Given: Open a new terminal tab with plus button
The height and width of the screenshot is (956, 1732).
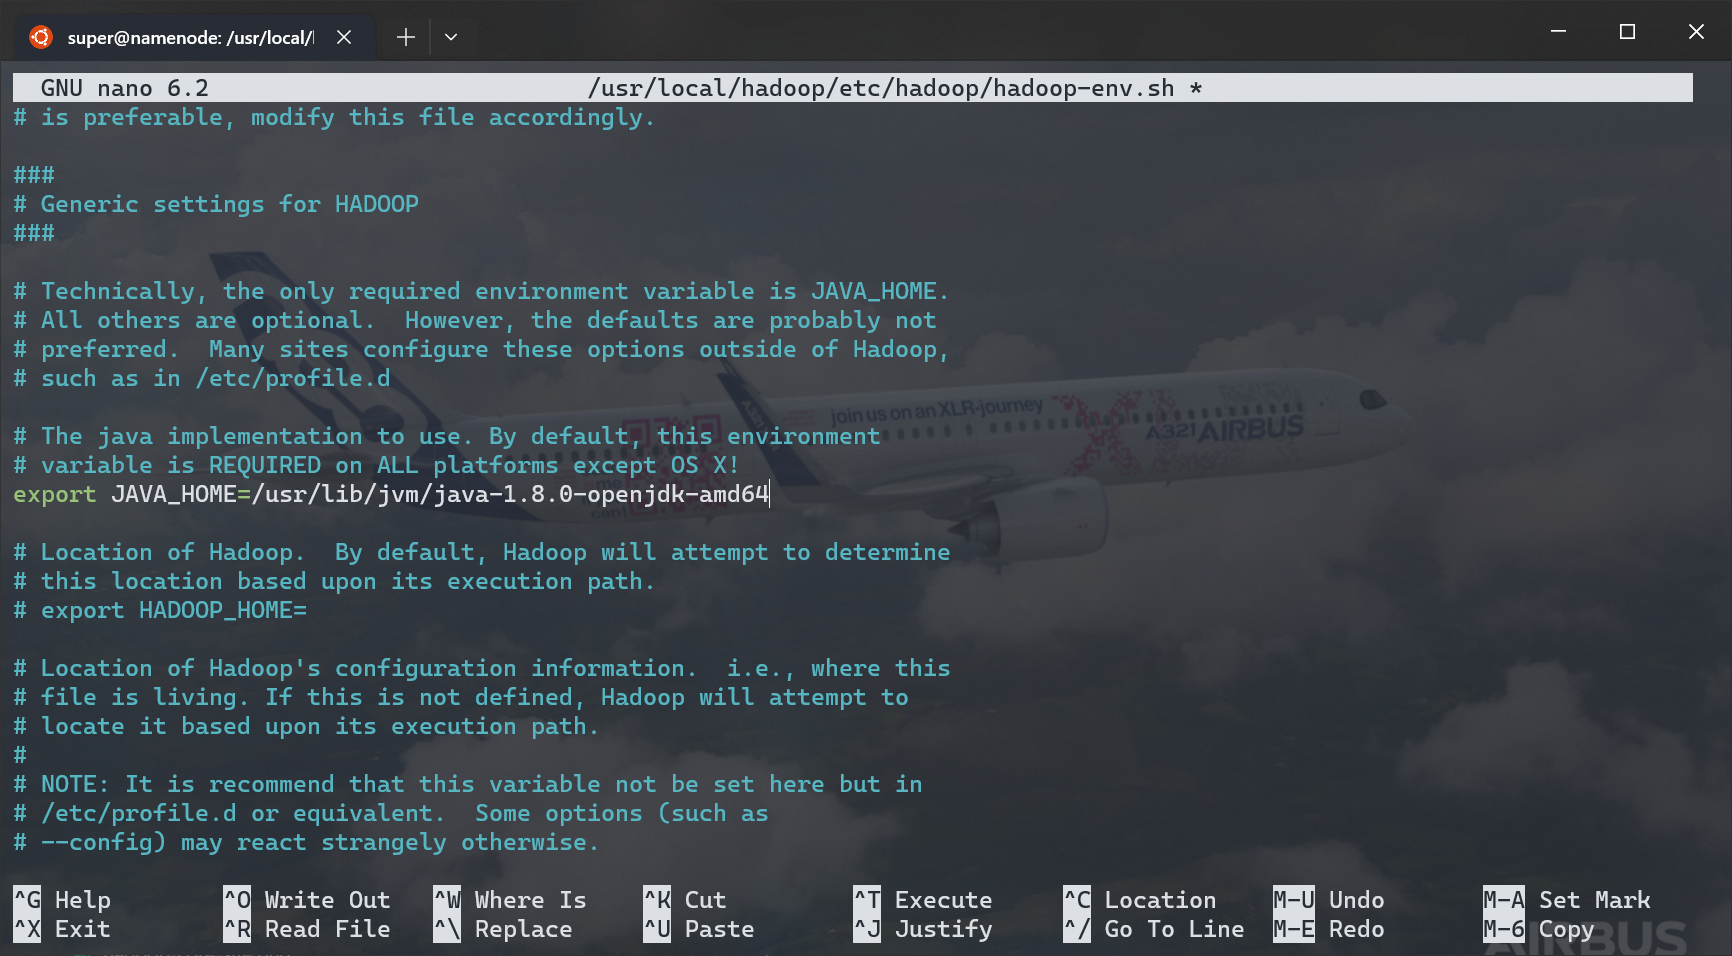Looking at the screenshot, I should [405, 37].
